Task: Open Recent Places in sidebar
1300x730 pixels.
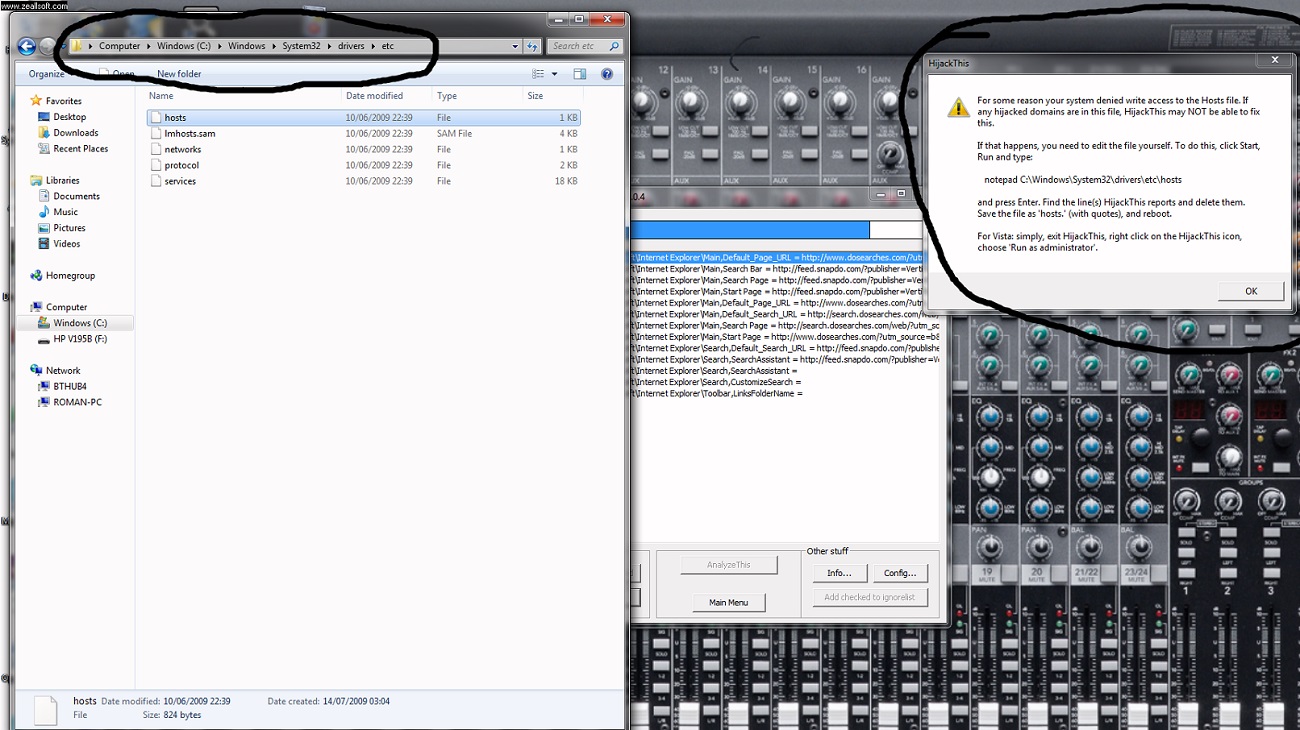Action: (80, 149)
